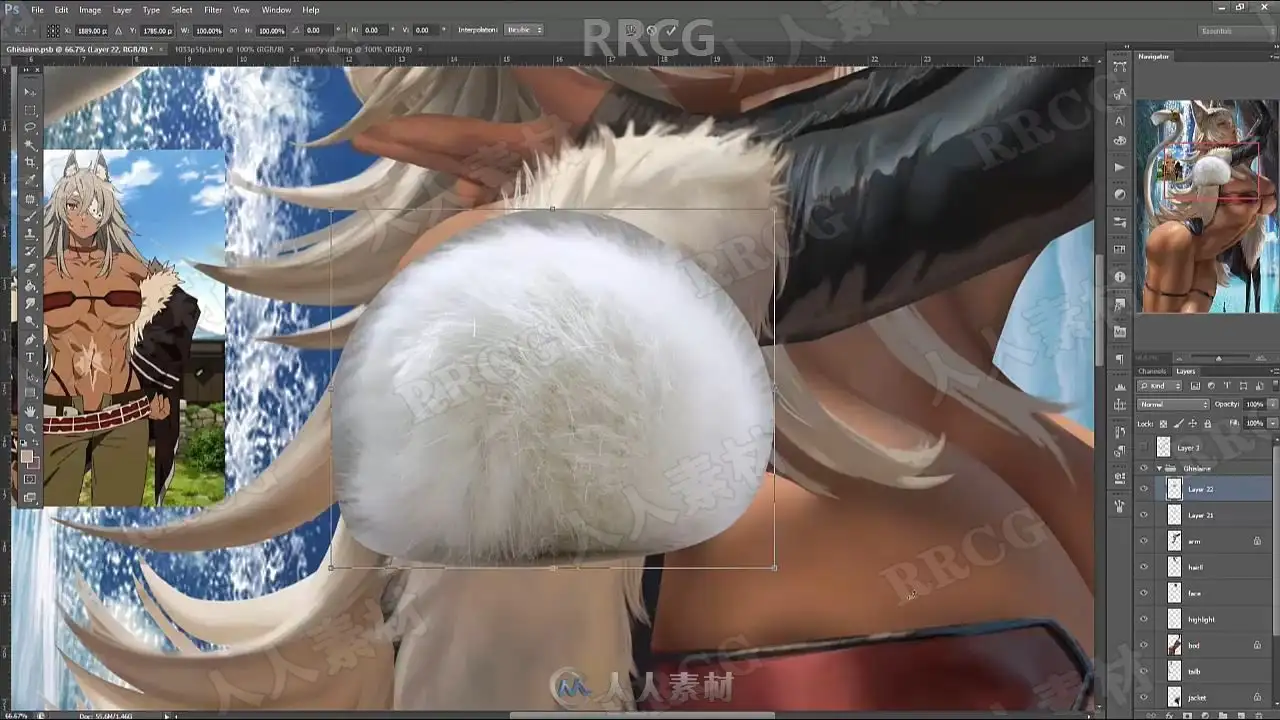Open the workspace switcher dropdown

pyautogui.click(x=1236, y=31)
